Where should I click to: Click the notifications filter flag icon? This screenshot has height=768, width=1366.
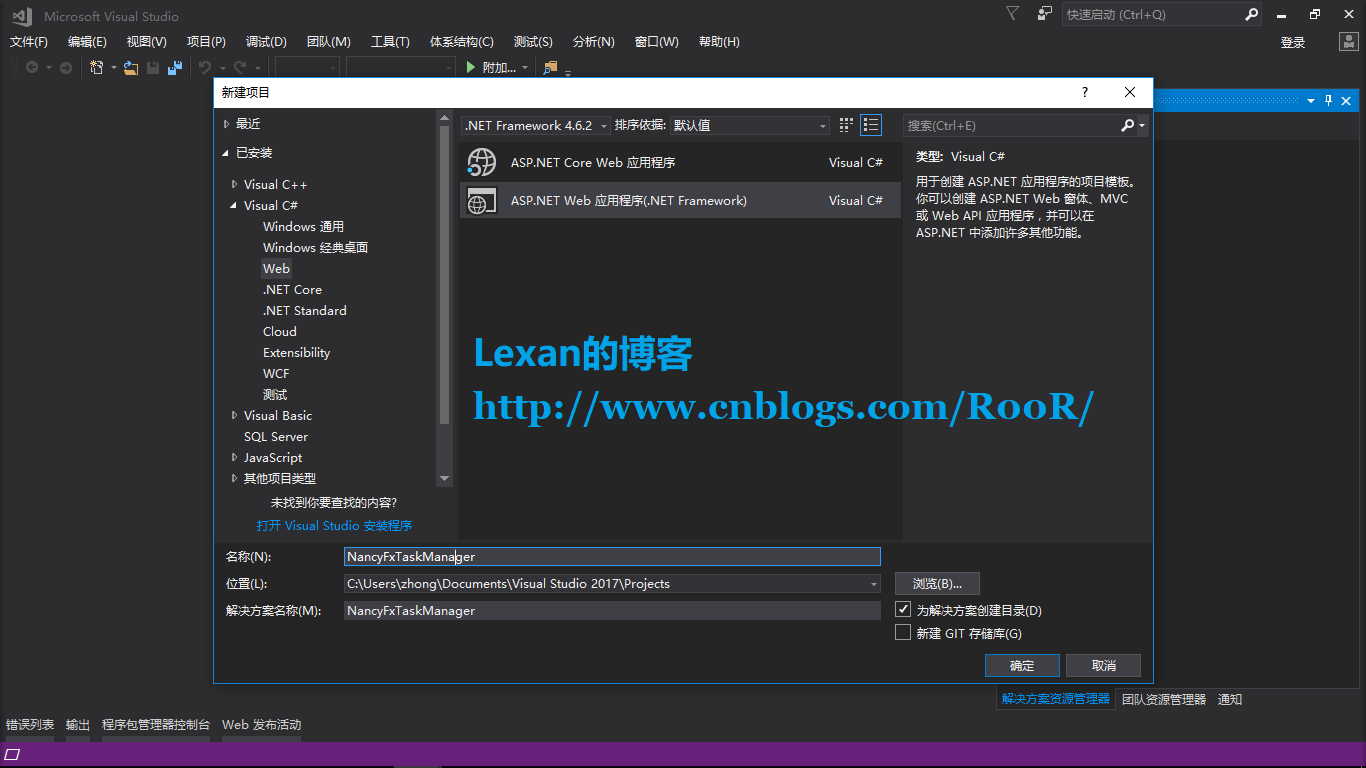pyautogui.click(x=1013, y=14)
